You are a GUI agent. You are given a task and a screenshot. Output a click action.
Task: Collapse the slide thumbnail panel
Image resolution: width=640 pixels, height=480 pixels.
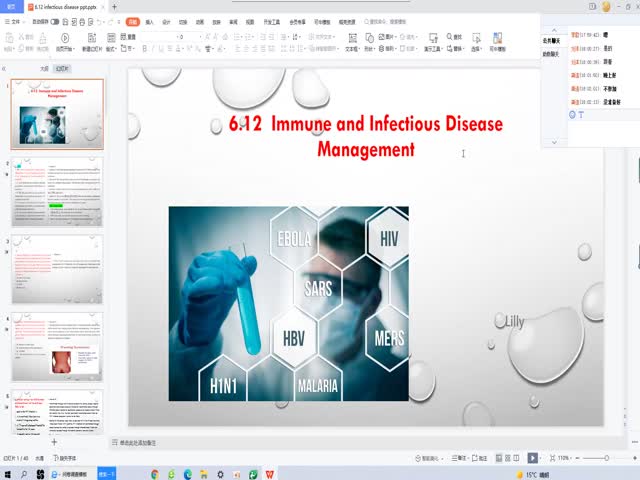[4, 69]
